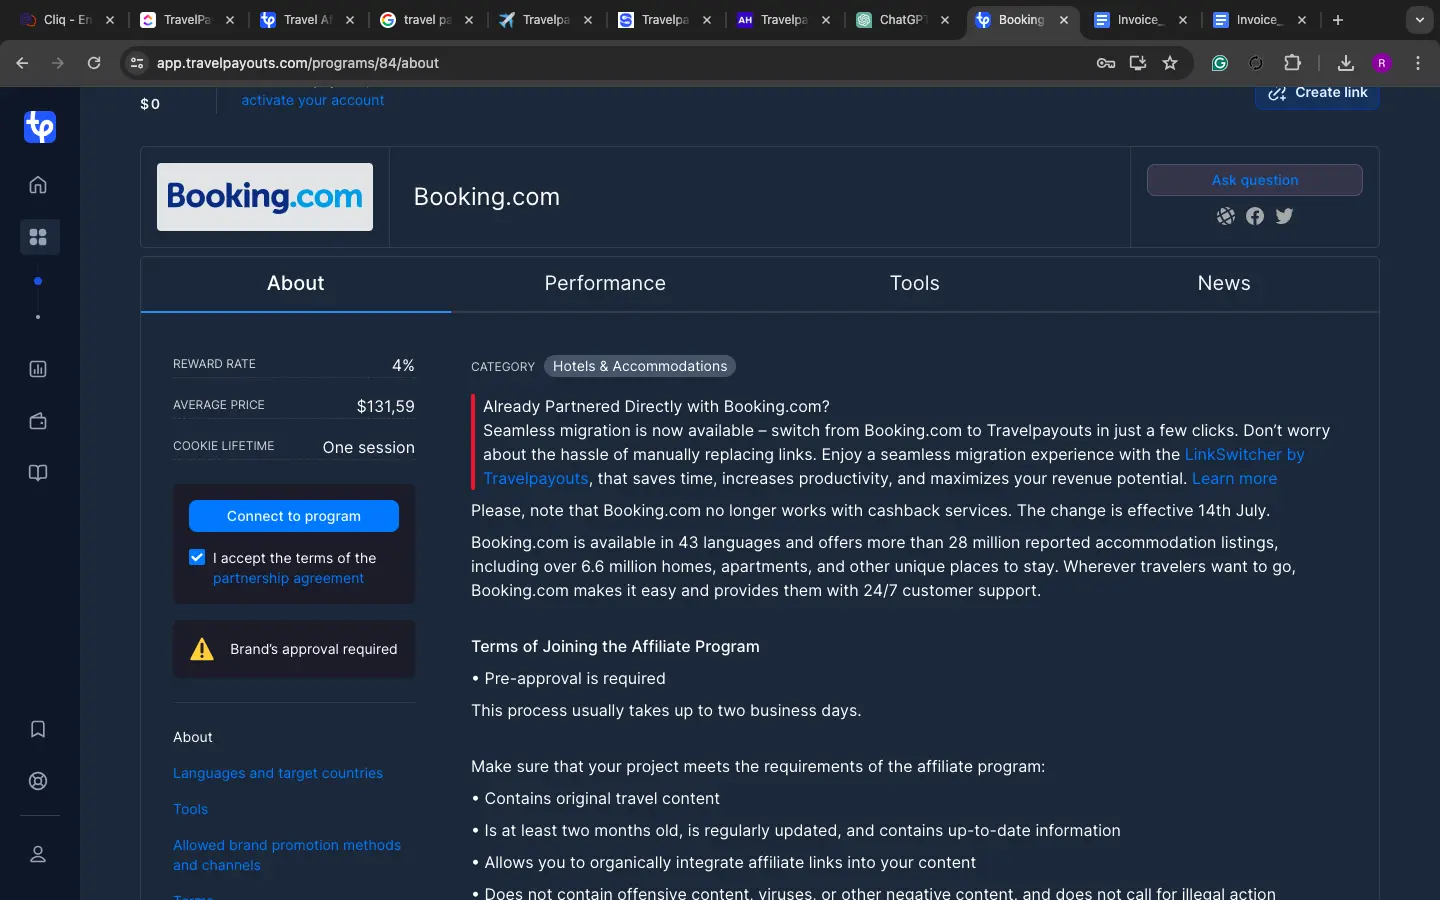Open the user profile icon in sidebar
The height and width of the screenshot is (900, 1440).
38,854
